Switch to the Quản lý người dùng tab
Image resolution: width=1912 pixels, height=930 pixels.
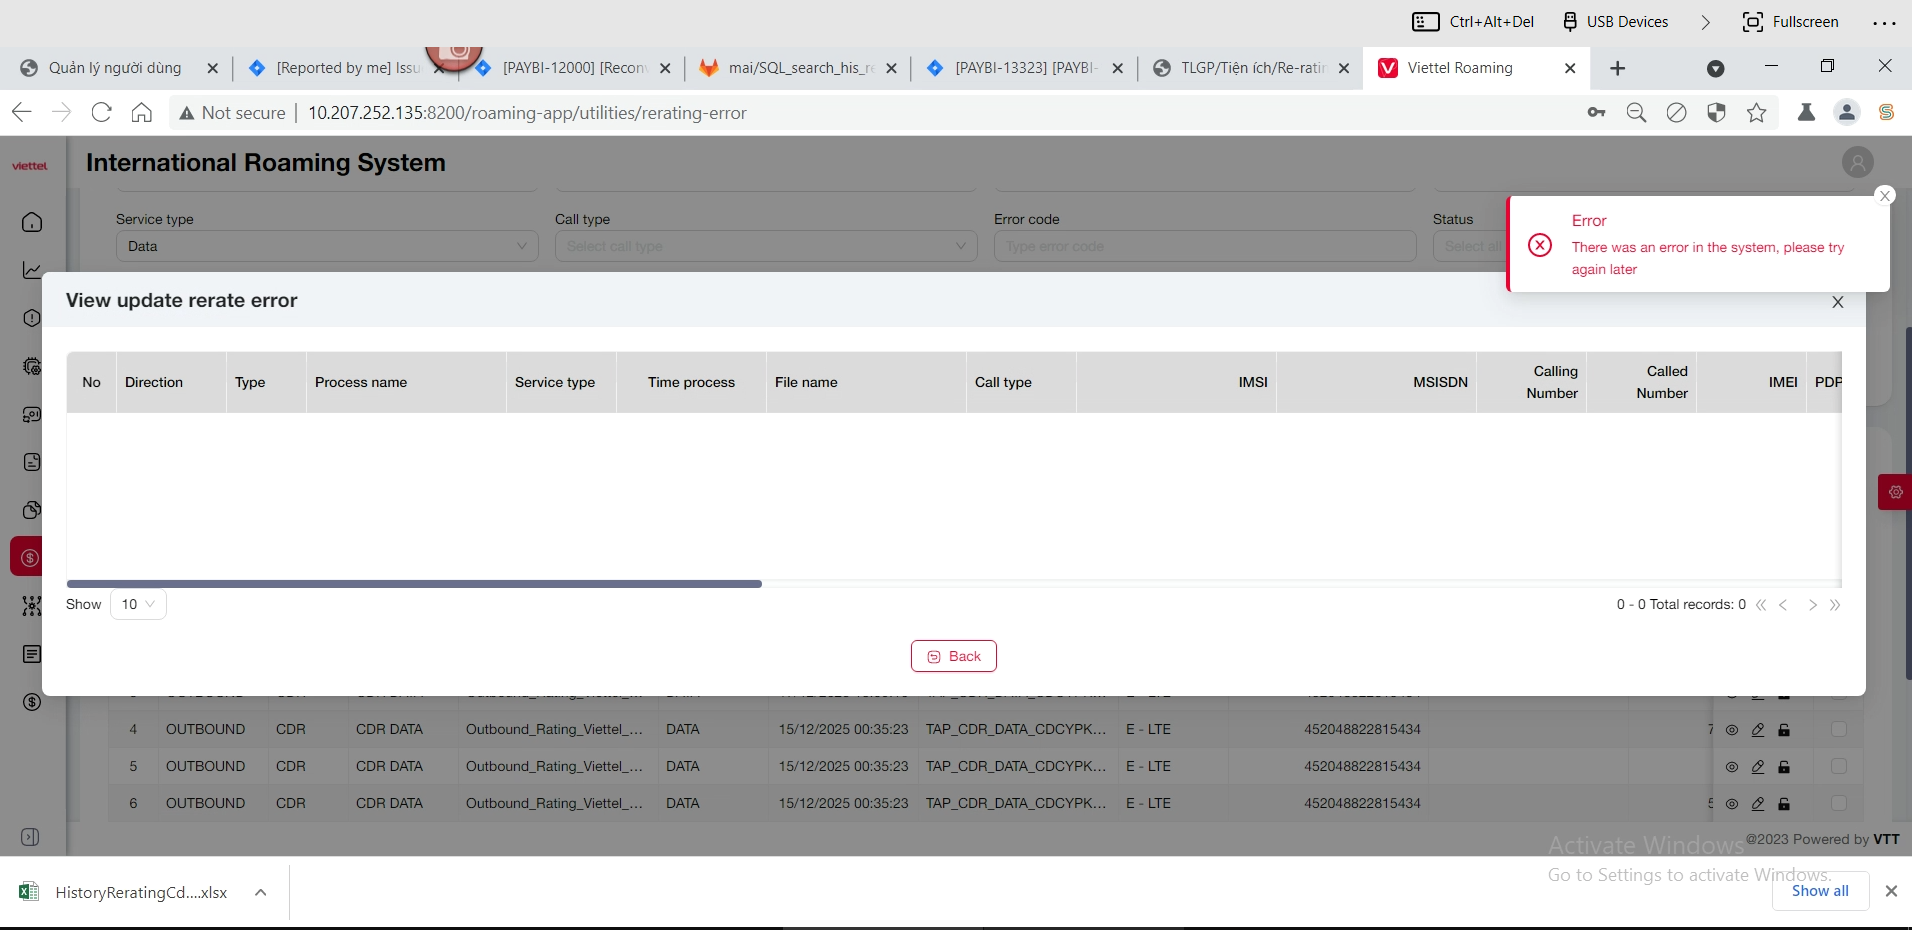coord(115,68)
